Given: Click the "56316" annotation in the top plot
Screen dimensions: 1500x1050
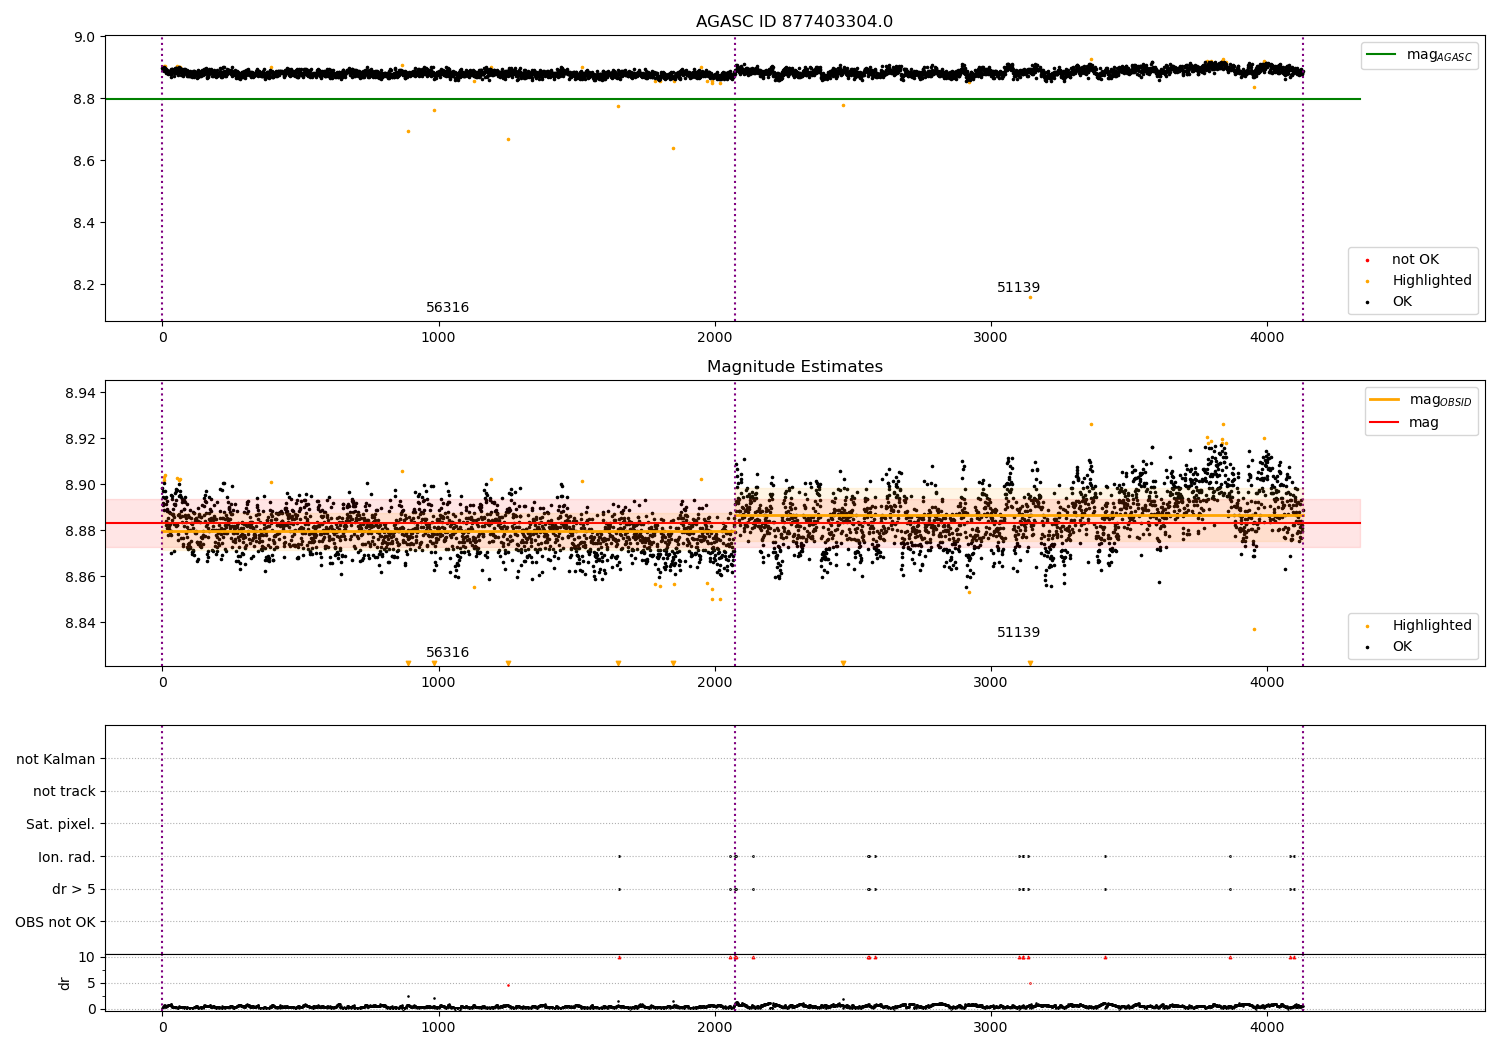Looking at the screenshot, I should tap(447, 308).
